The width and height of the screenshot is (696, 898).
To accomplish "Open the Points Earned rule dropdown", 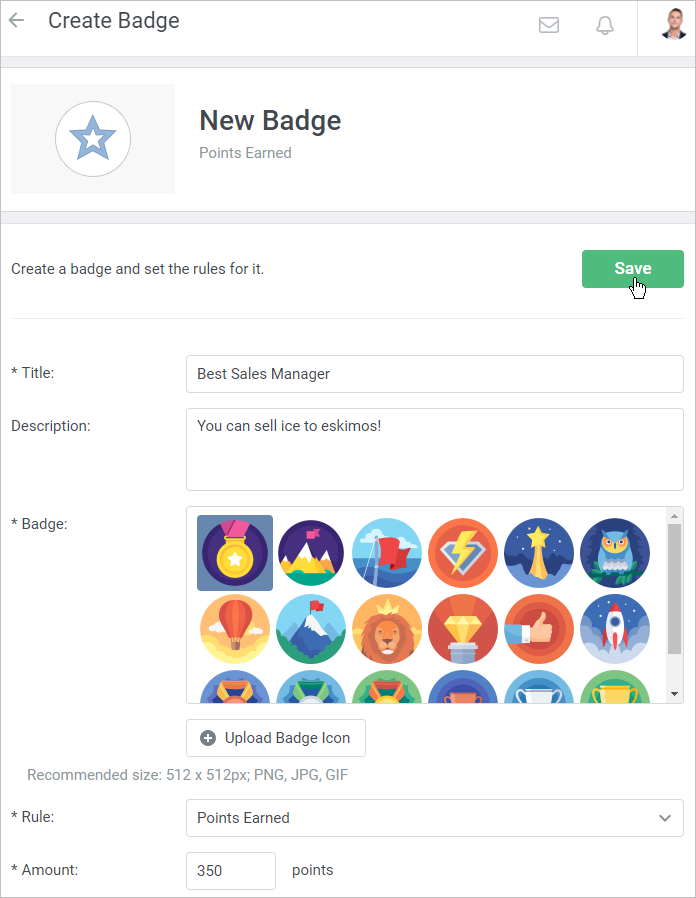I will tap(434, 817).
